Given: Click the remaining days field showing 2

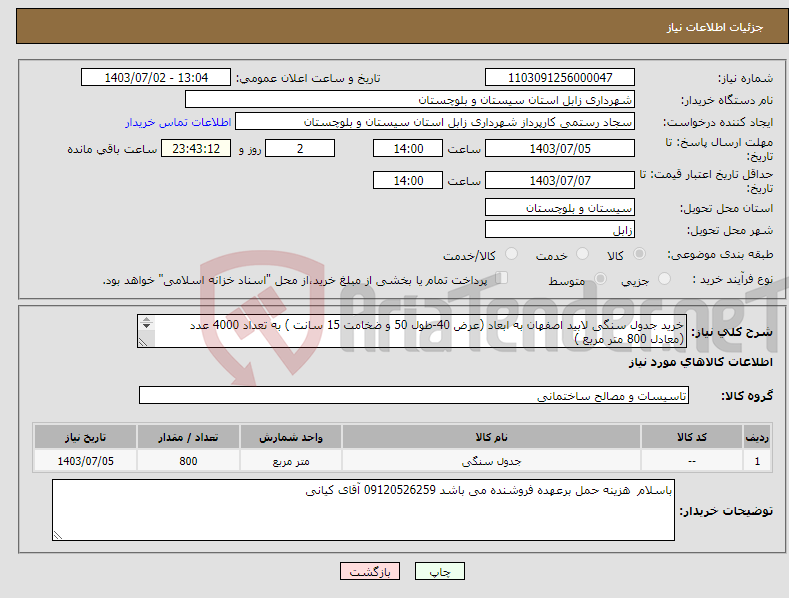Looking at the screenshot, I should (300, 148).
